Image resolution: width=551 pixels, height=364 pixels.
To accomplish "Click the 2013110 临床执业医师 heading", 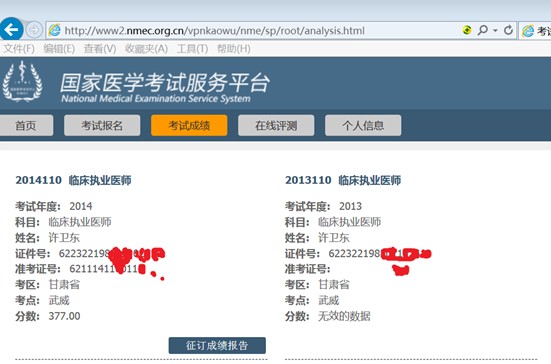I will (343, 180).
